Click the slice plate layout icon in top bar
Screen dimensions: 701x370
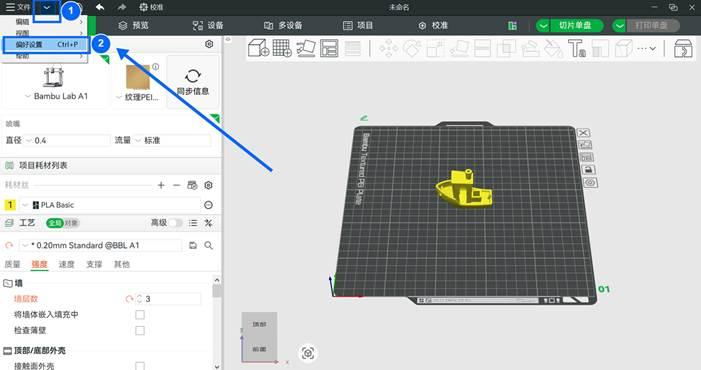point(512,25)
